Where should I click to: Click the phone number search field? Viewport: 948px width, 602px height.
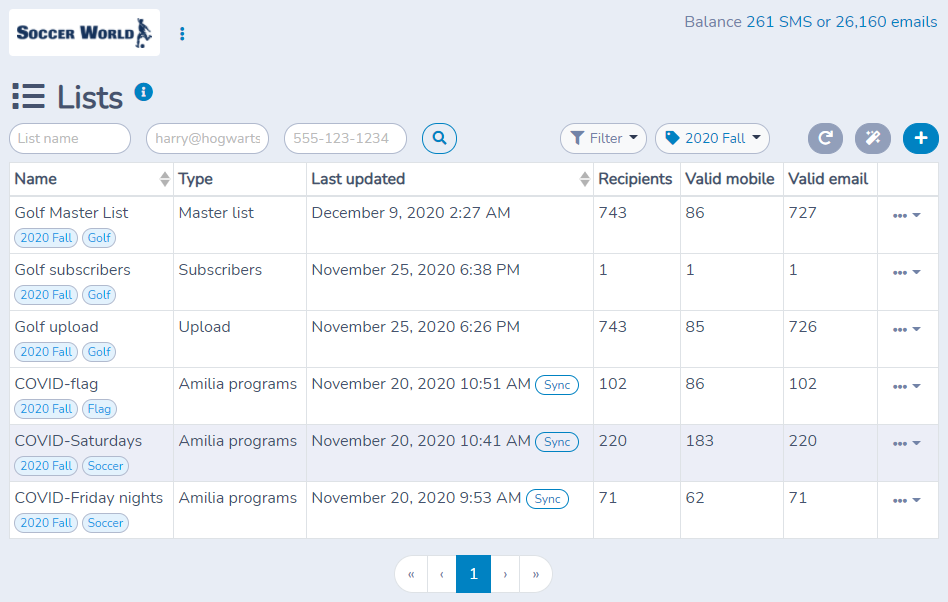(345, 138)
